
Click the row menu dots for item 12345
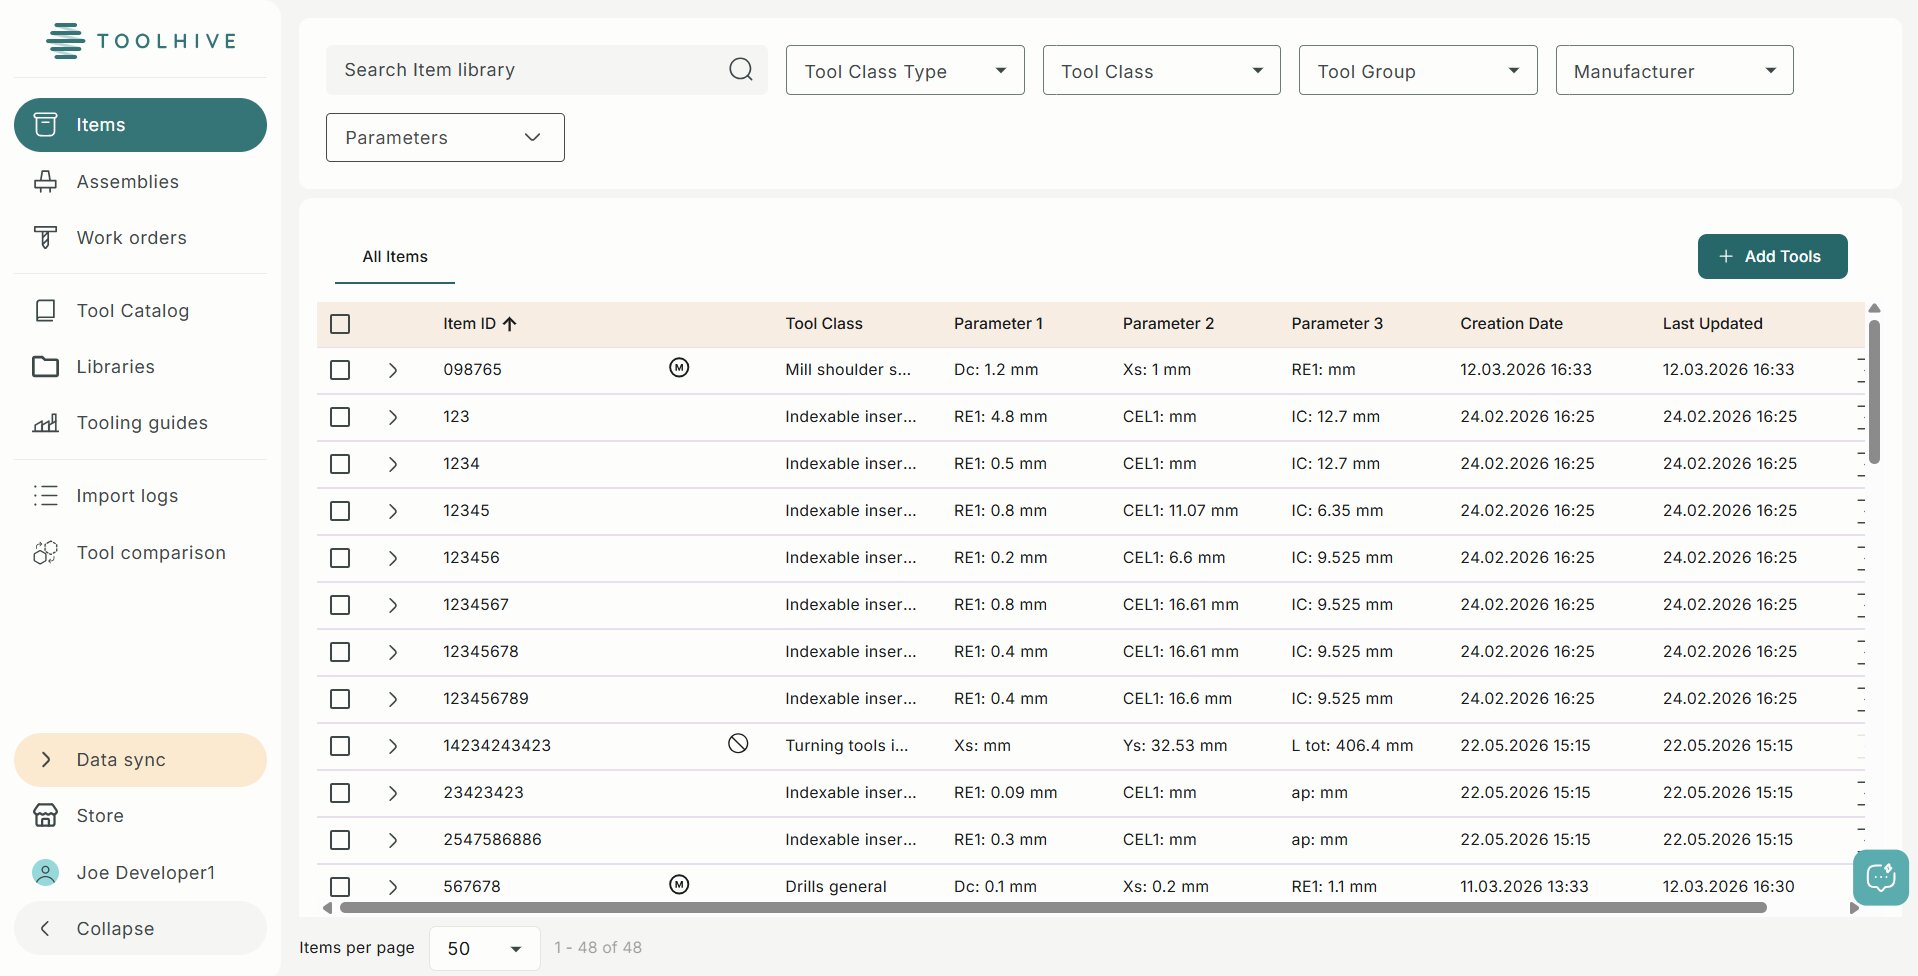pyautogui.click(x=1861, y=511)
